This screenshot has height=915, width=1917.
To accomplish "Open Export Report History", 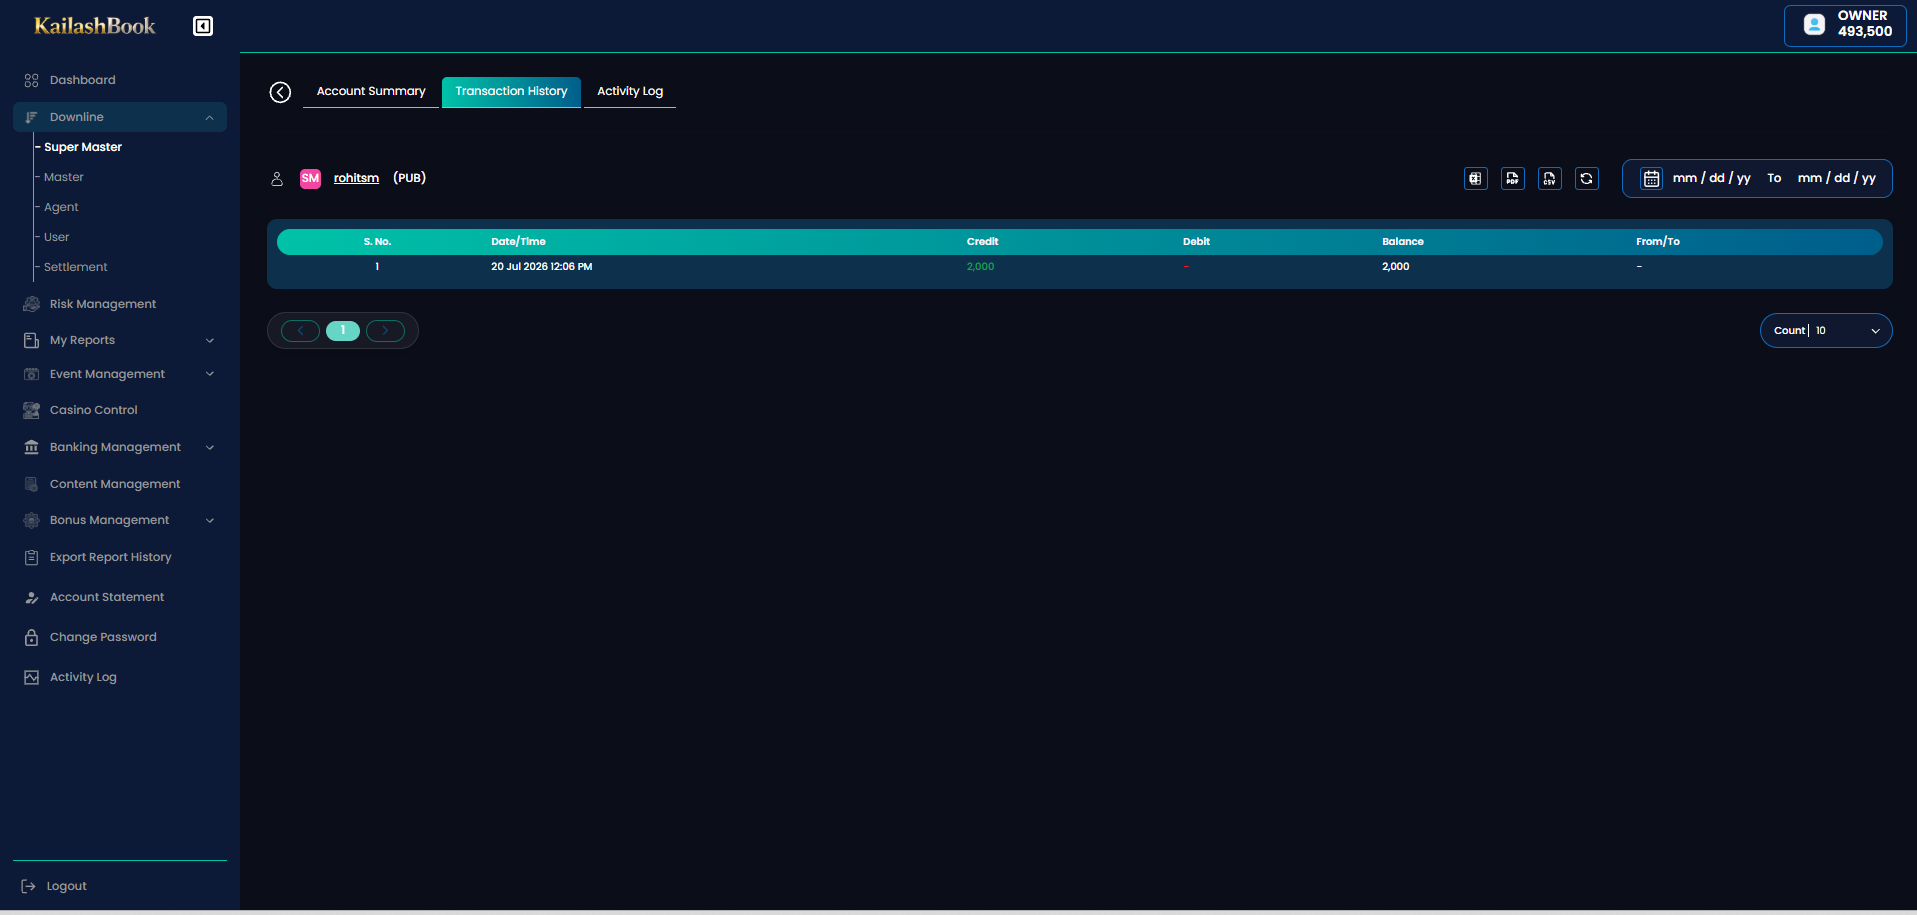I will pos(110,557).
